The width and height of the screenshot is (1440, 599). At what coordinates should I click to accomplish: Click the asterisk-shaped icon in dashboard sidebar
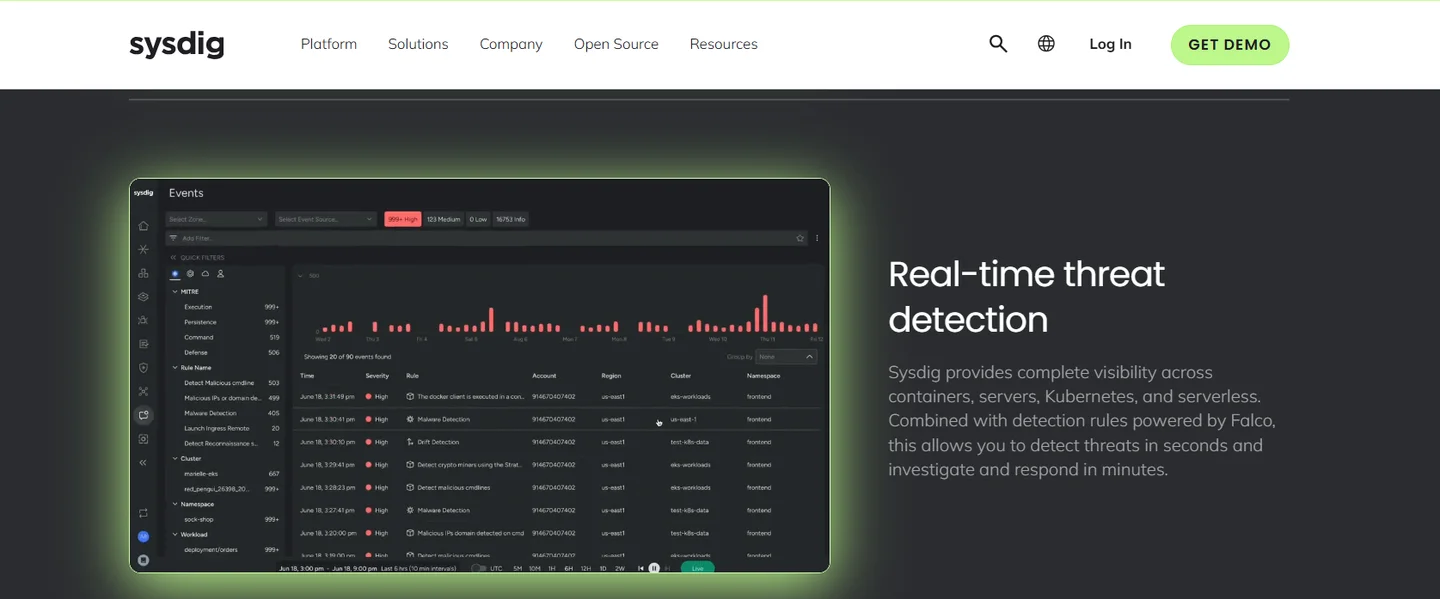(144, 249)
